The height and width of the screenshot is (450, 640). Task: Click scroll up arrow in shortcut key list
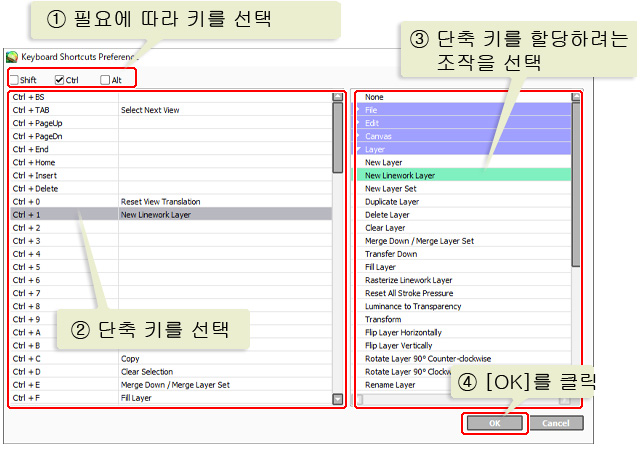click(338, 98)
